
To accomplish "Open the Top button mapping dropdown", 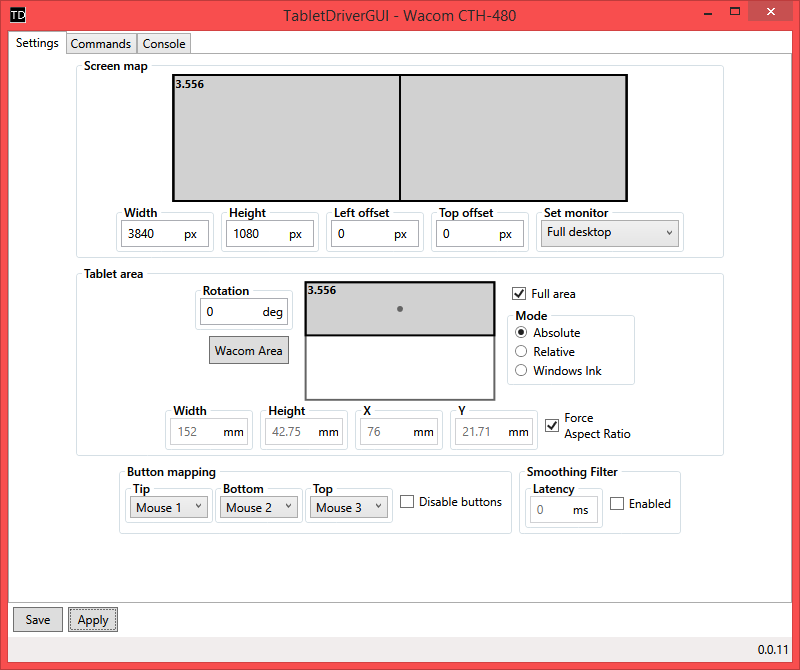I will click(348, 508).
